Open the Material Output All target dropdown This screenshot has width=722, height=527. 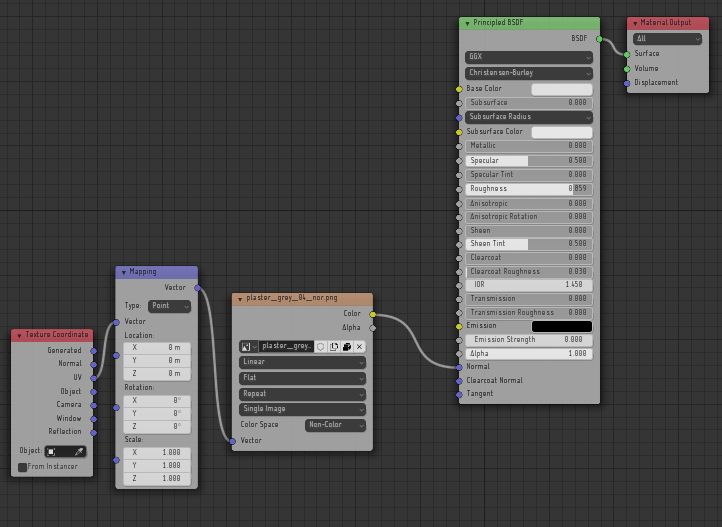(x=667, y=39)
